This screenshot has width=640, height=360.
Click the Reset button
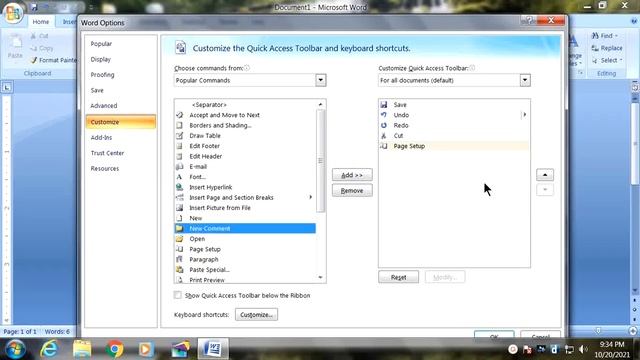pyautogui.click(x=398, y=277)
